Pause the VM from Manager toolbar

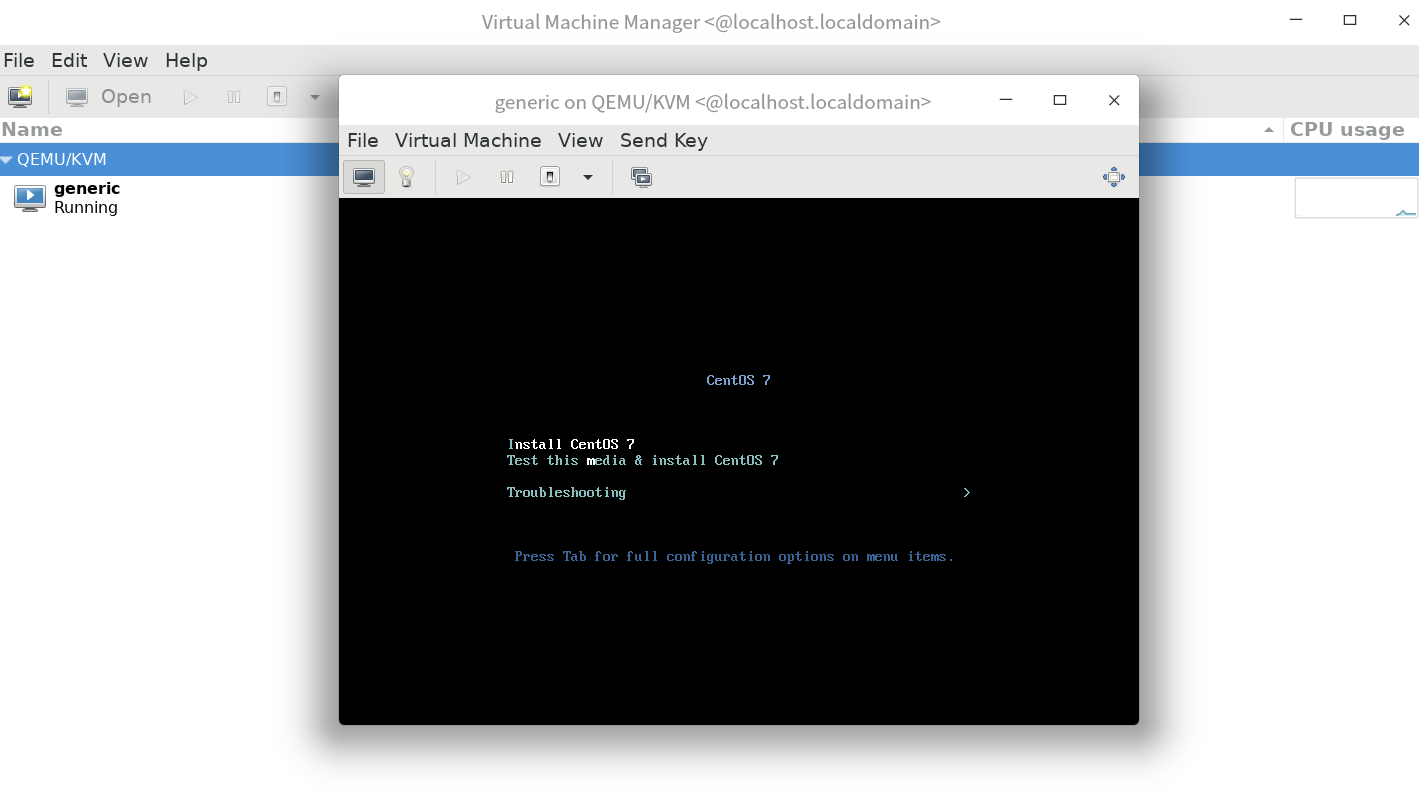(x=234, y=97)
